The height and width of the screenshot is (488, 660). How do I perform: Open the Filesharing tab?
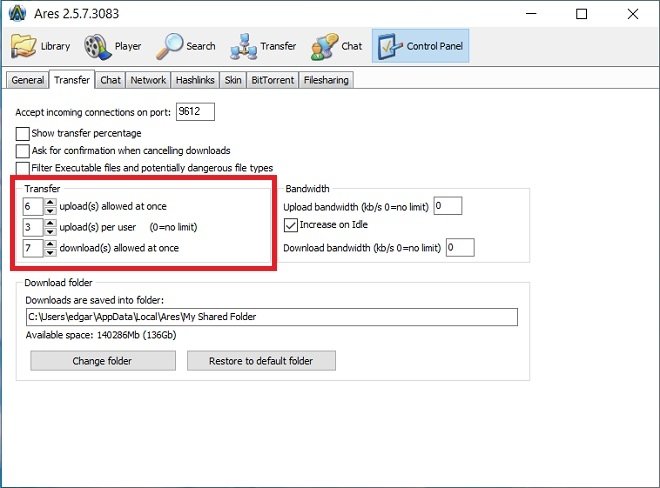(x=326, y=80)
